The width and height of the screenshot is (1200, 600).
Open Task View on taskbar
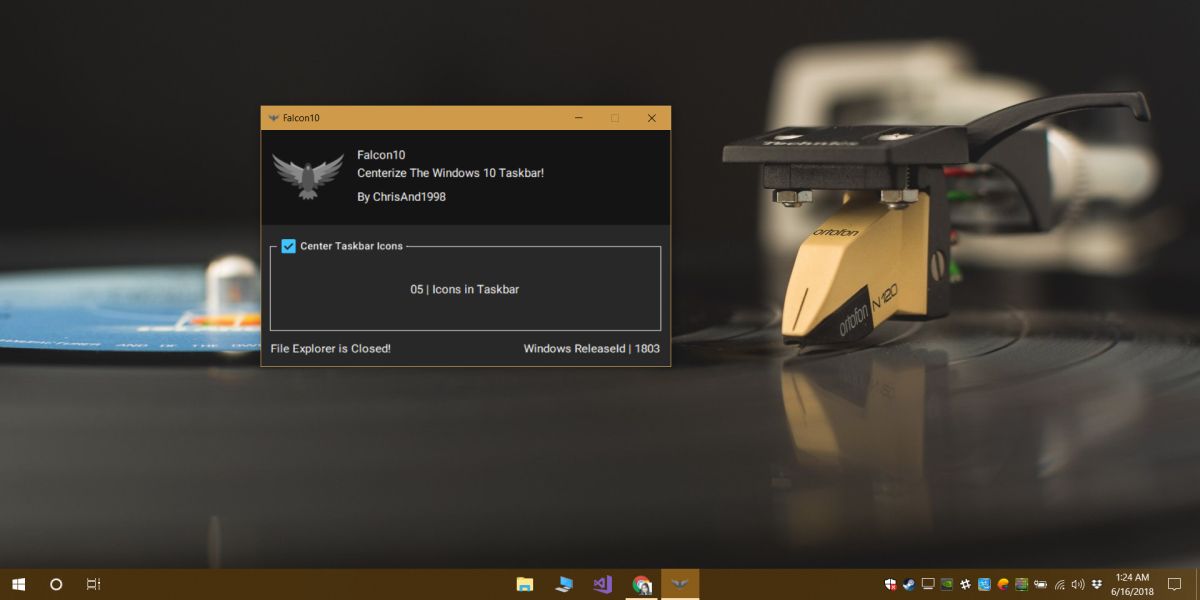click(93, 584)
